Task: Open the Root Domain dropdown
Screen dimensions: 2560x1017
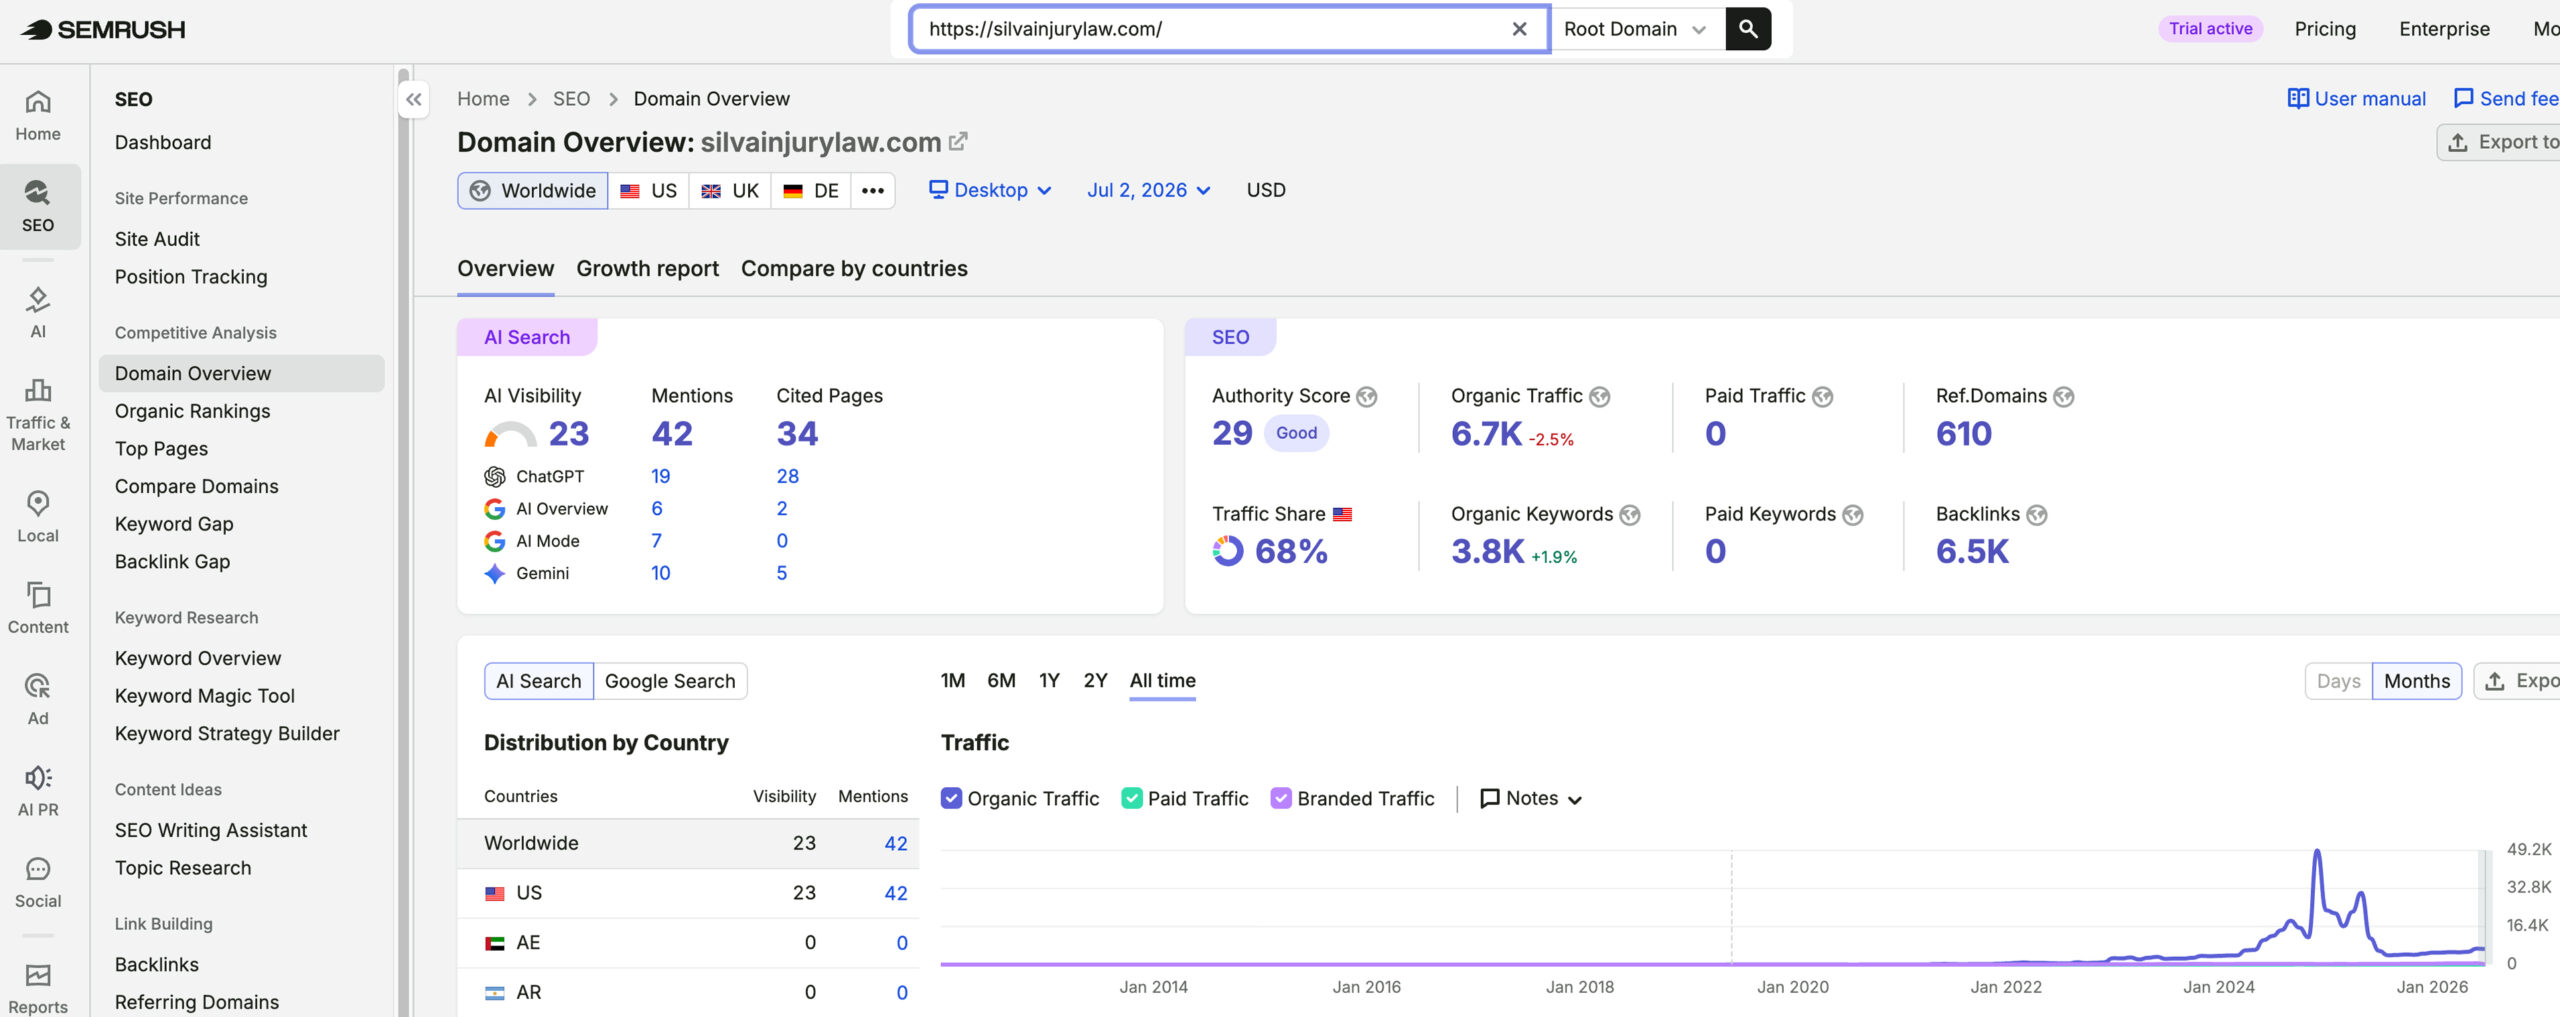Action: (1637, 29)
